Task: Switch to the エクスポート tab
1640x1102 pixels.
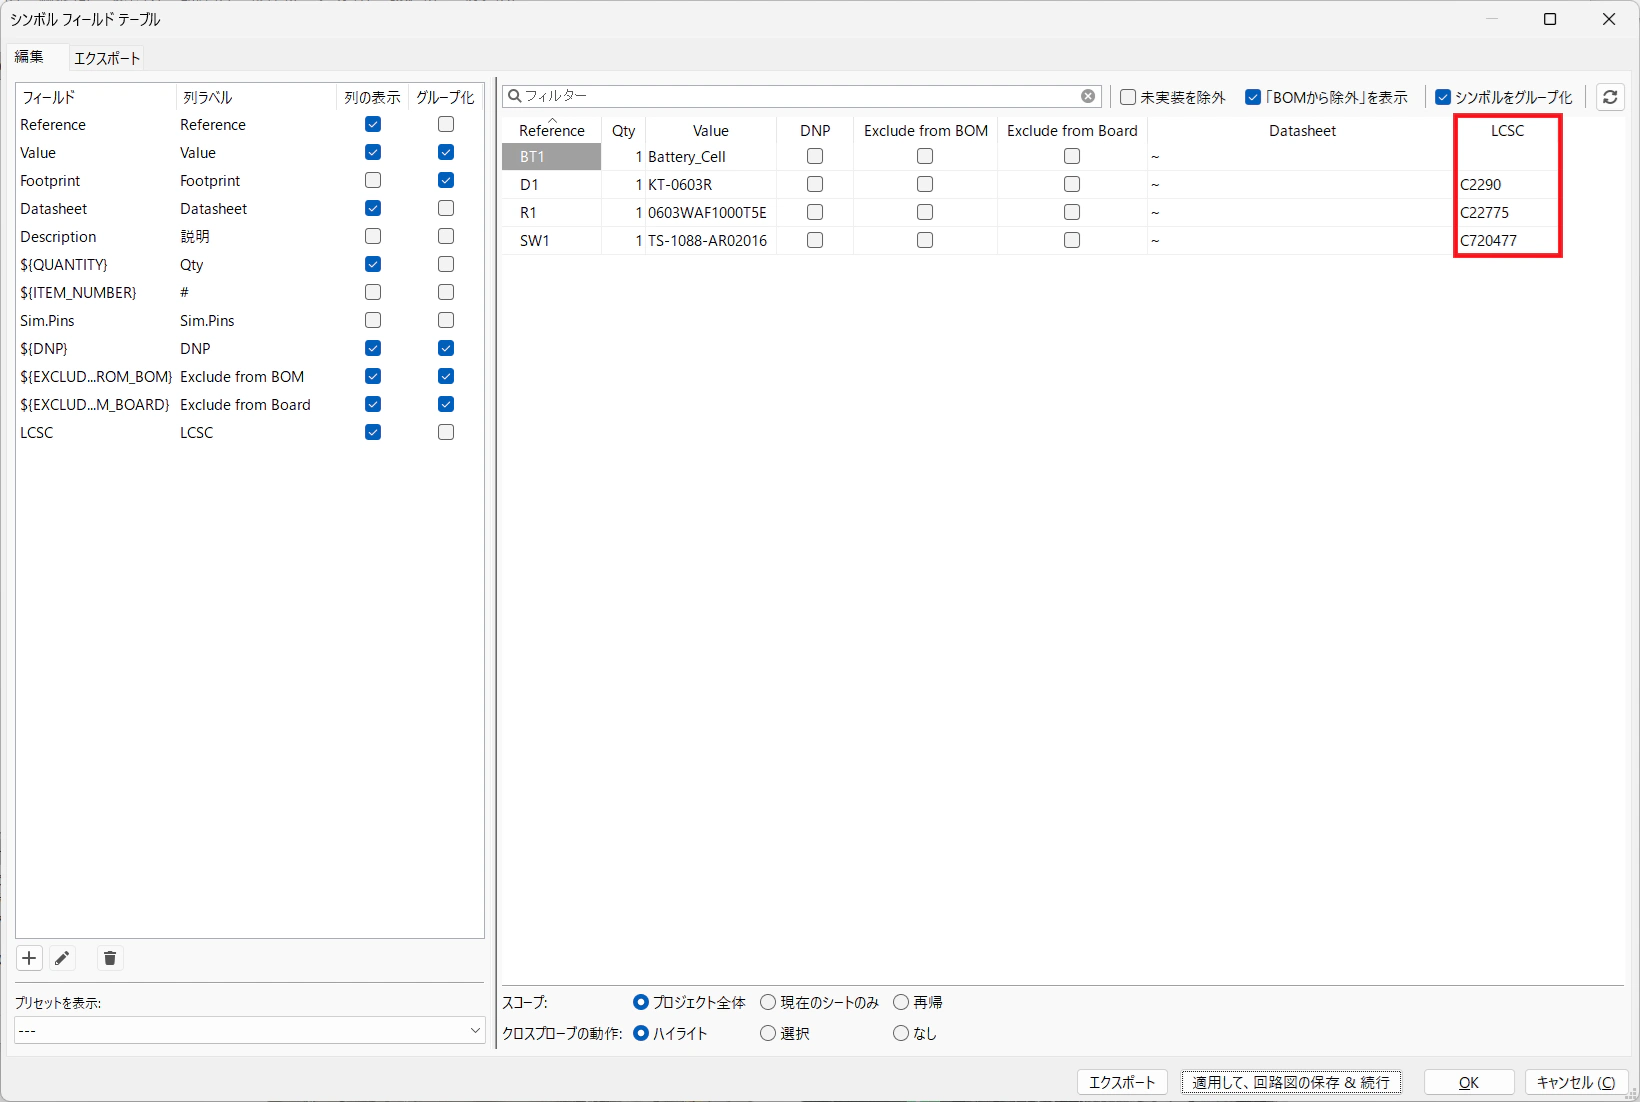Action: [x=107, y=58]
